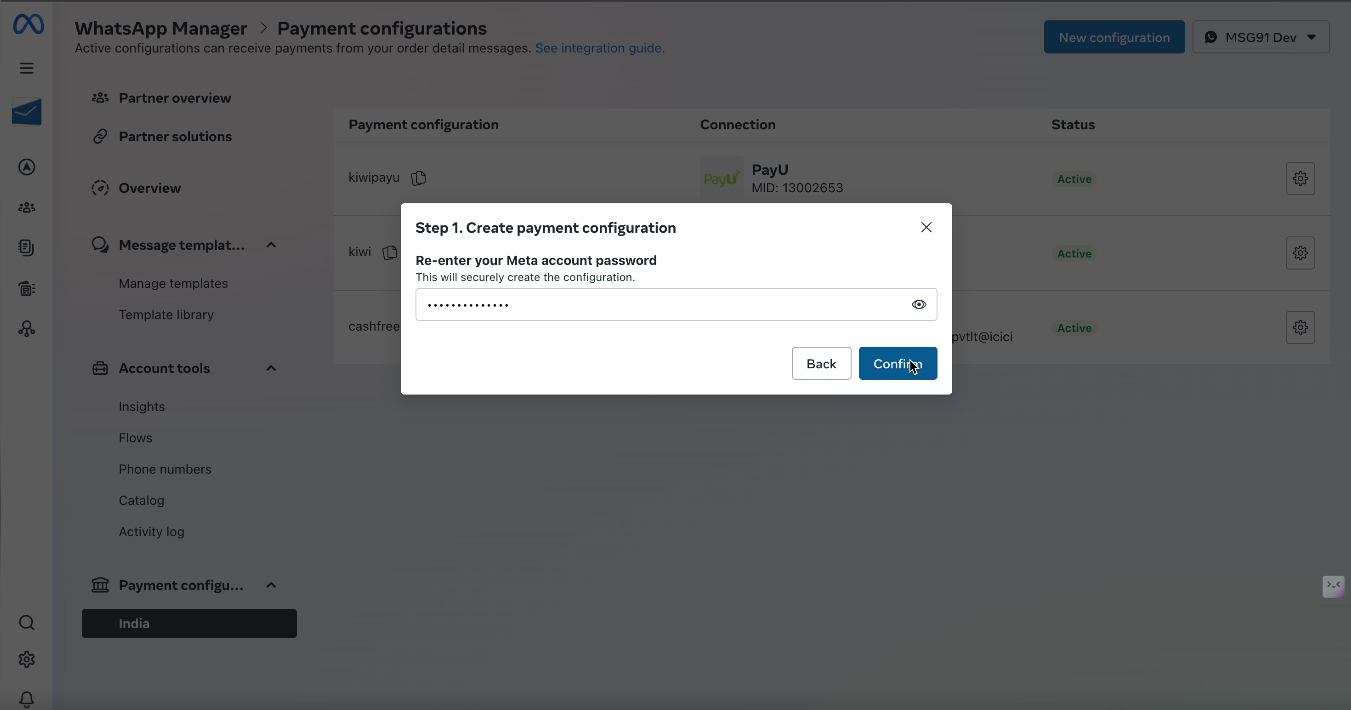Open the hamburger menu in left rail
The height and width of the screenshot is (710, 1351).
point(27,68)
